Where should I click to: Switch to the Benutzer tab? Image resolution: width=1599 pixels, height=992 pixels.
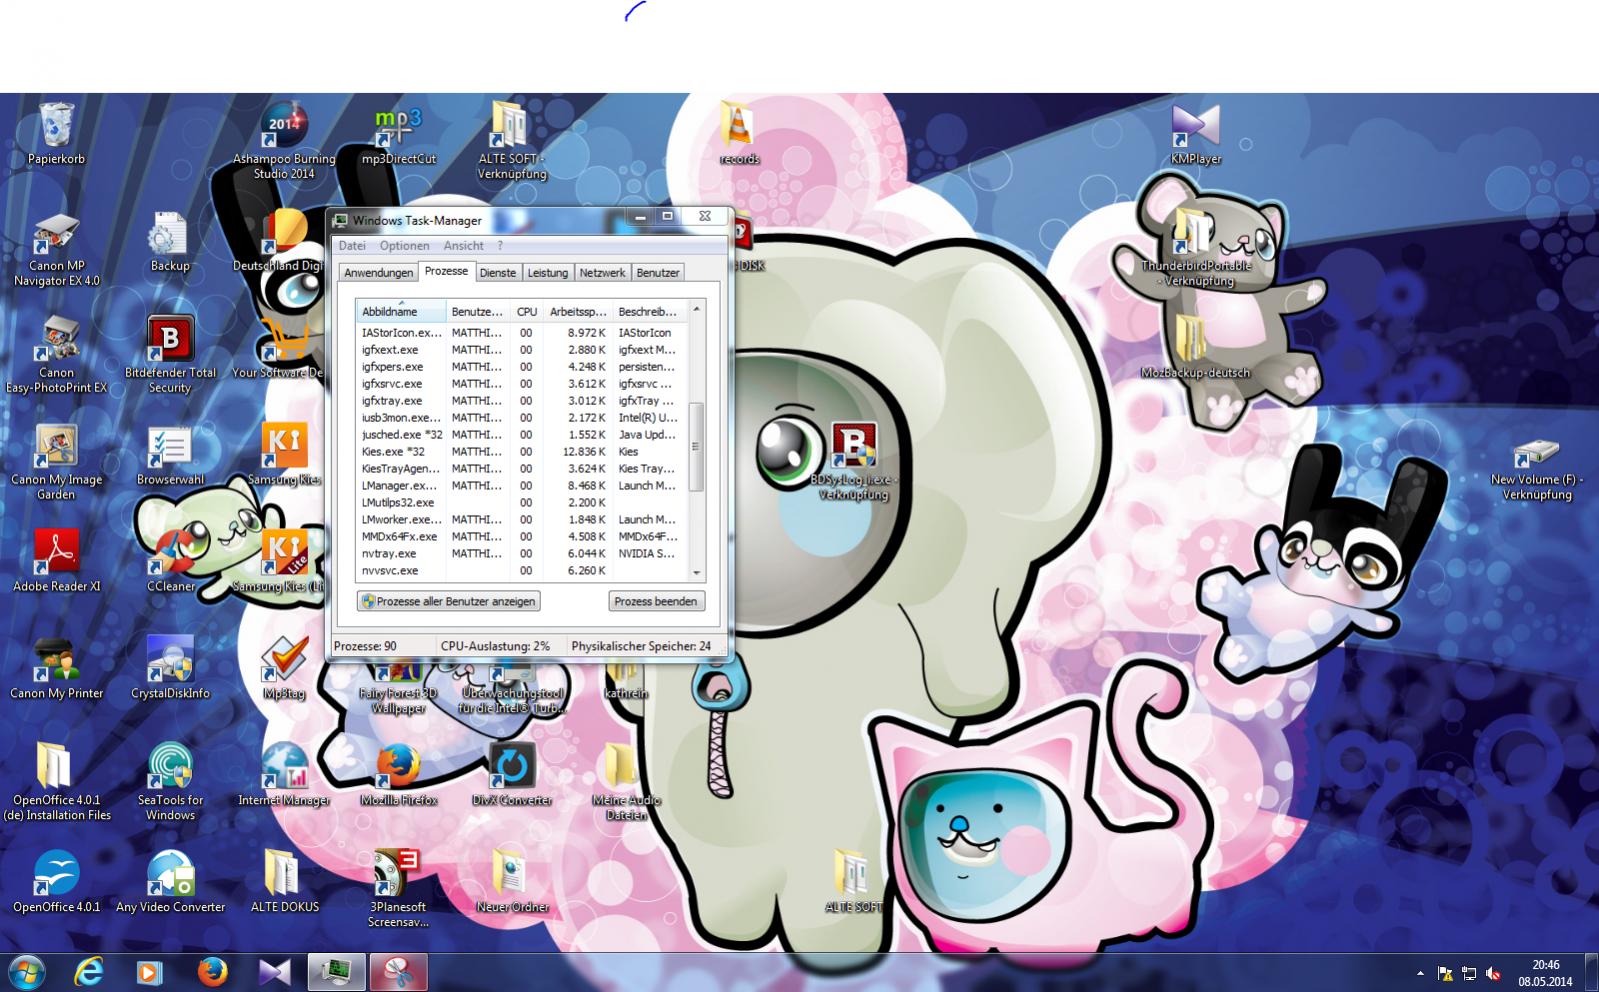(658, 272)
